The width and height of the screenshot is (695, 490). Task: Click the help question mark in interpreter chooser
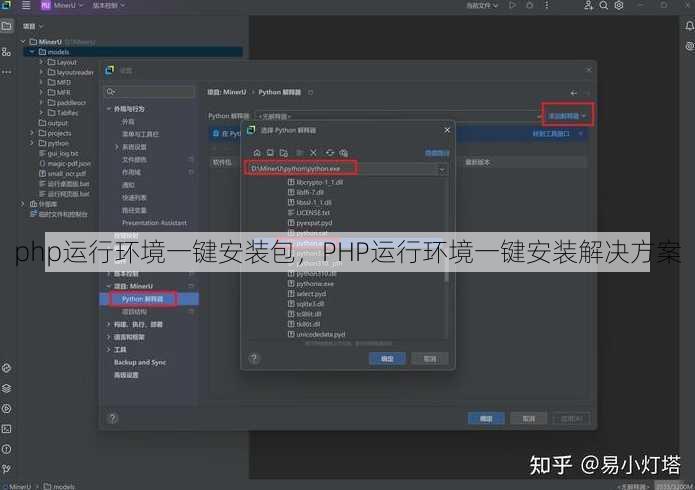tap(254, 358)
